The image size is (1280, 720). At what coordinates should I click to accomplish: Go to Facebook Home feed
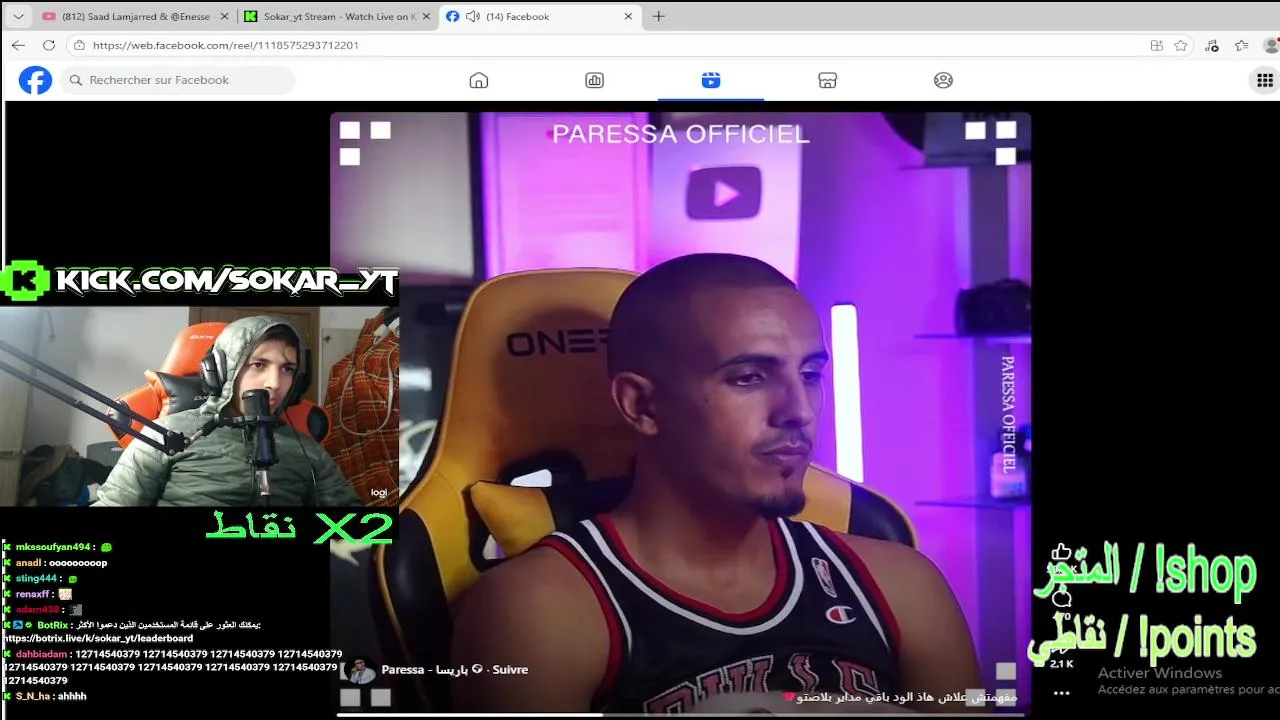click(x=479, y=80)
